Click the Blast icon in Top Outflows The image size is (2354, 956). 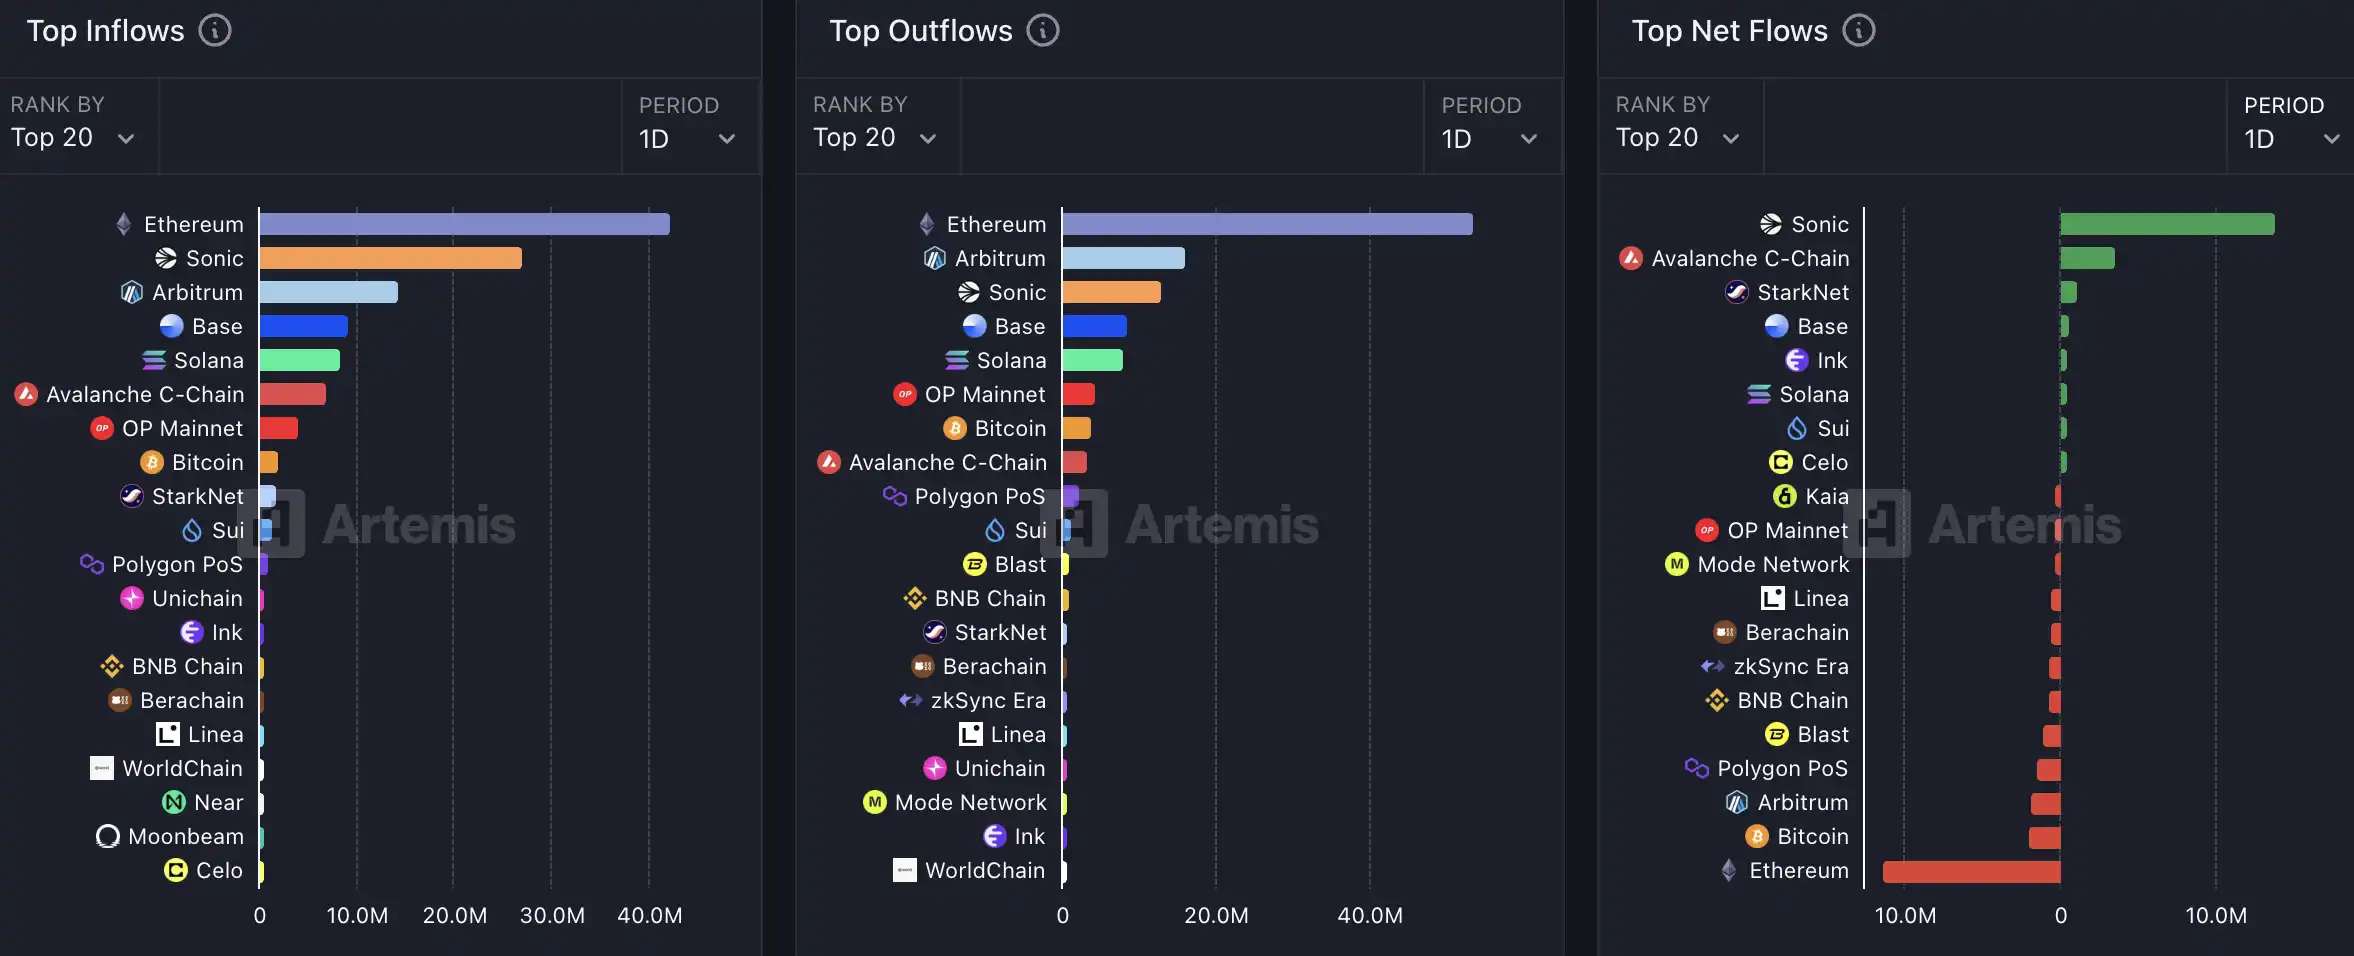[x=975, y=564]
